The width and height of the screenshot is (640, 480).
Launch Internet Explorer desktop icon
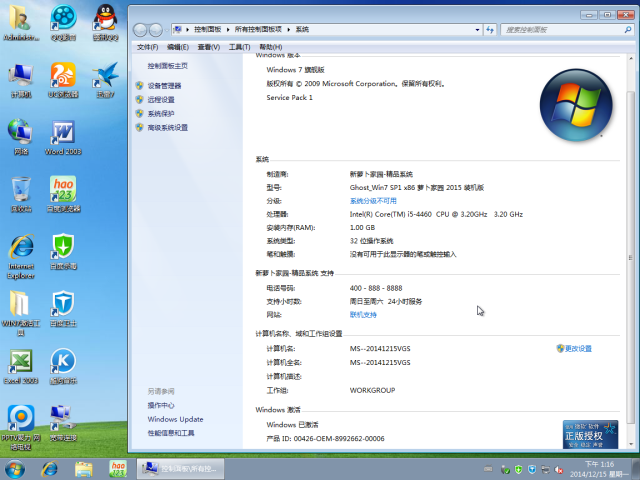[x=20, y=257]
